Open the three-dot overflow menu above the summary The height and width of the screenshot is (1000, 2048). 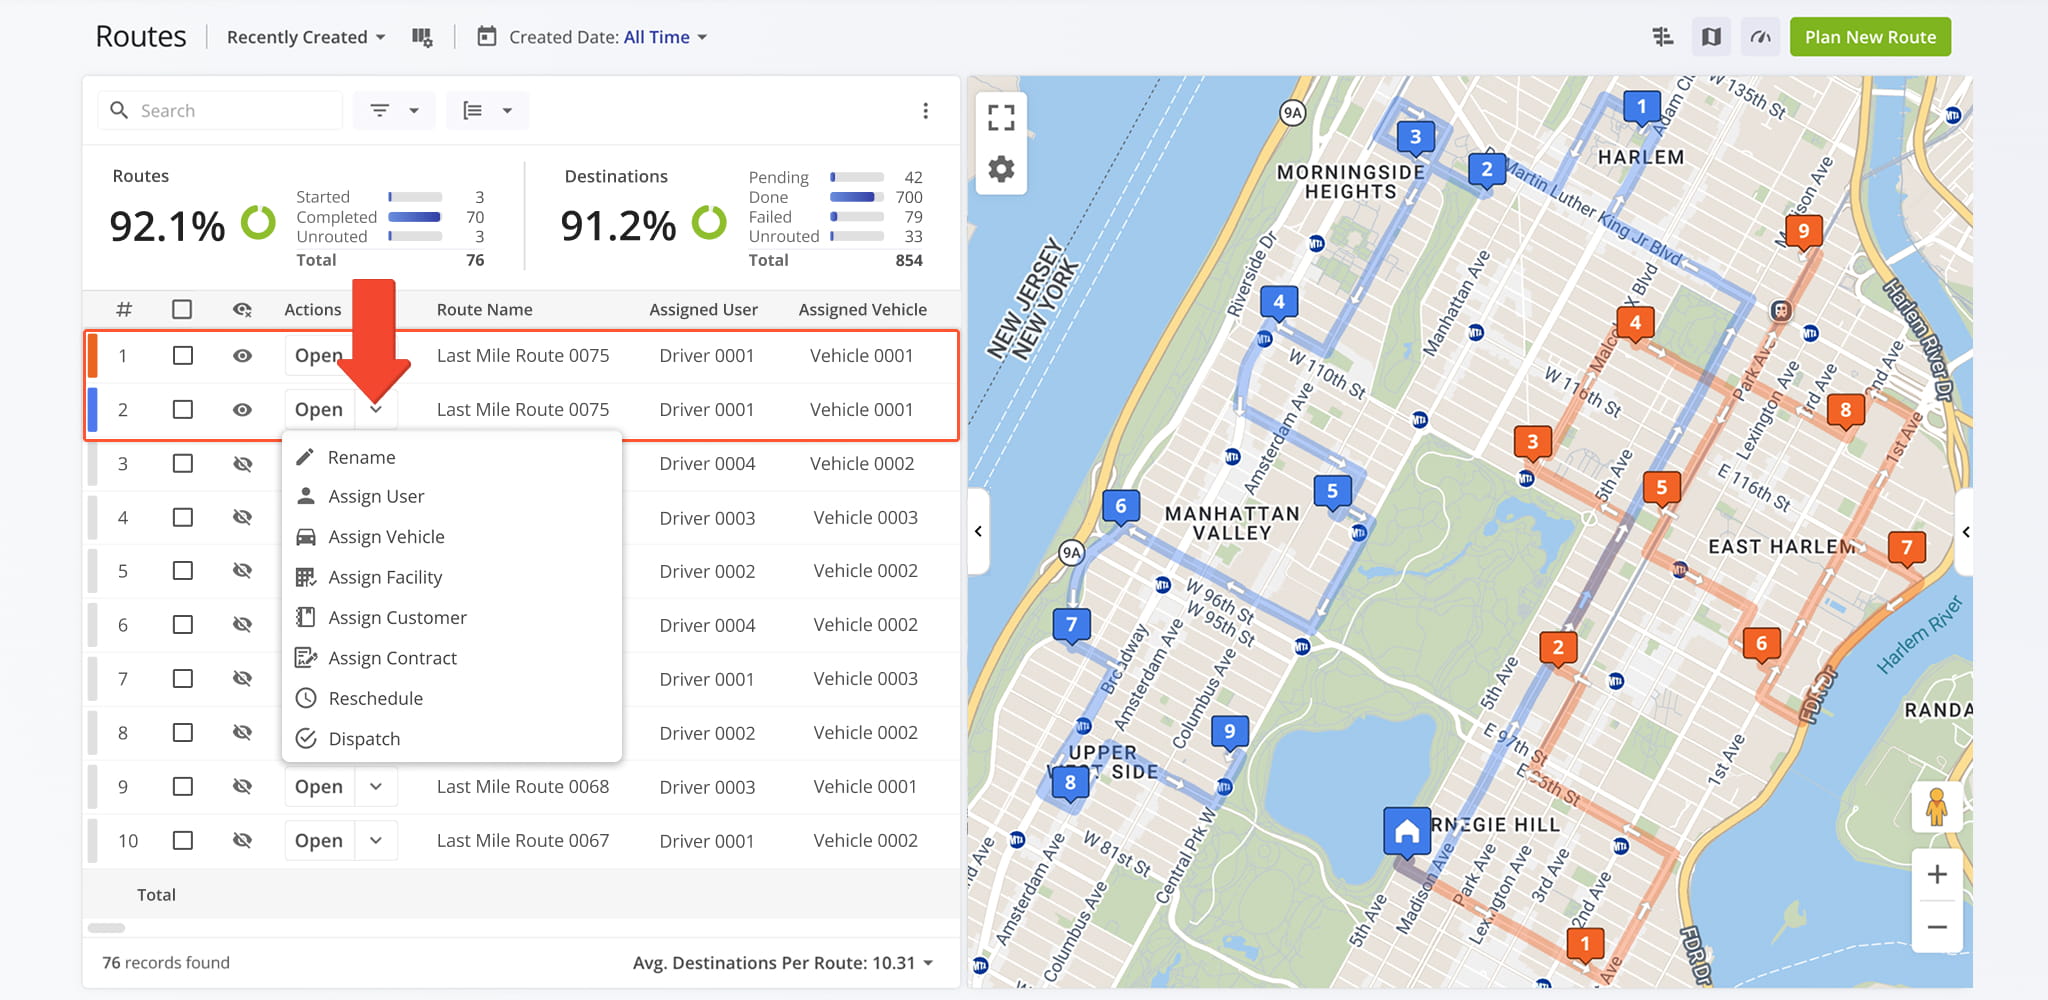point(925,110)
